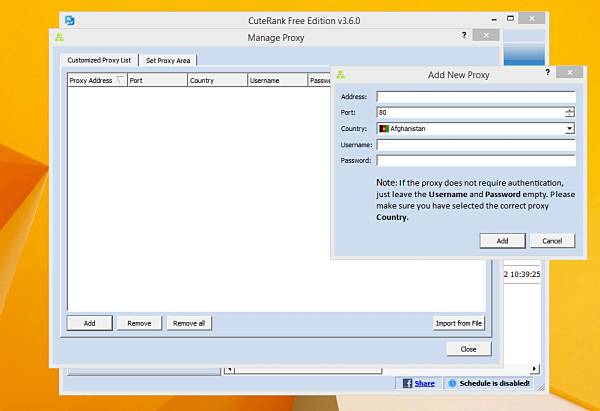The image size is (600, 411).
Task: Sort by Proxy Address column header
Action: click(x=97, y=80)
